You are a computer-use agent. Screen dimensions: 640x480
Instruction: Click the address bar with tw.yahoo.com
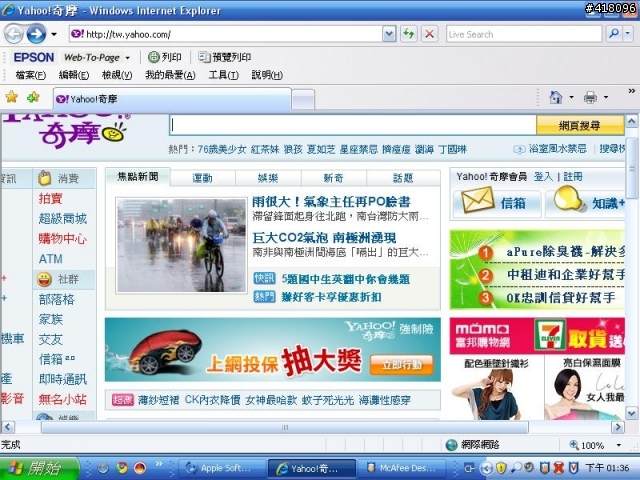[226, 34]
